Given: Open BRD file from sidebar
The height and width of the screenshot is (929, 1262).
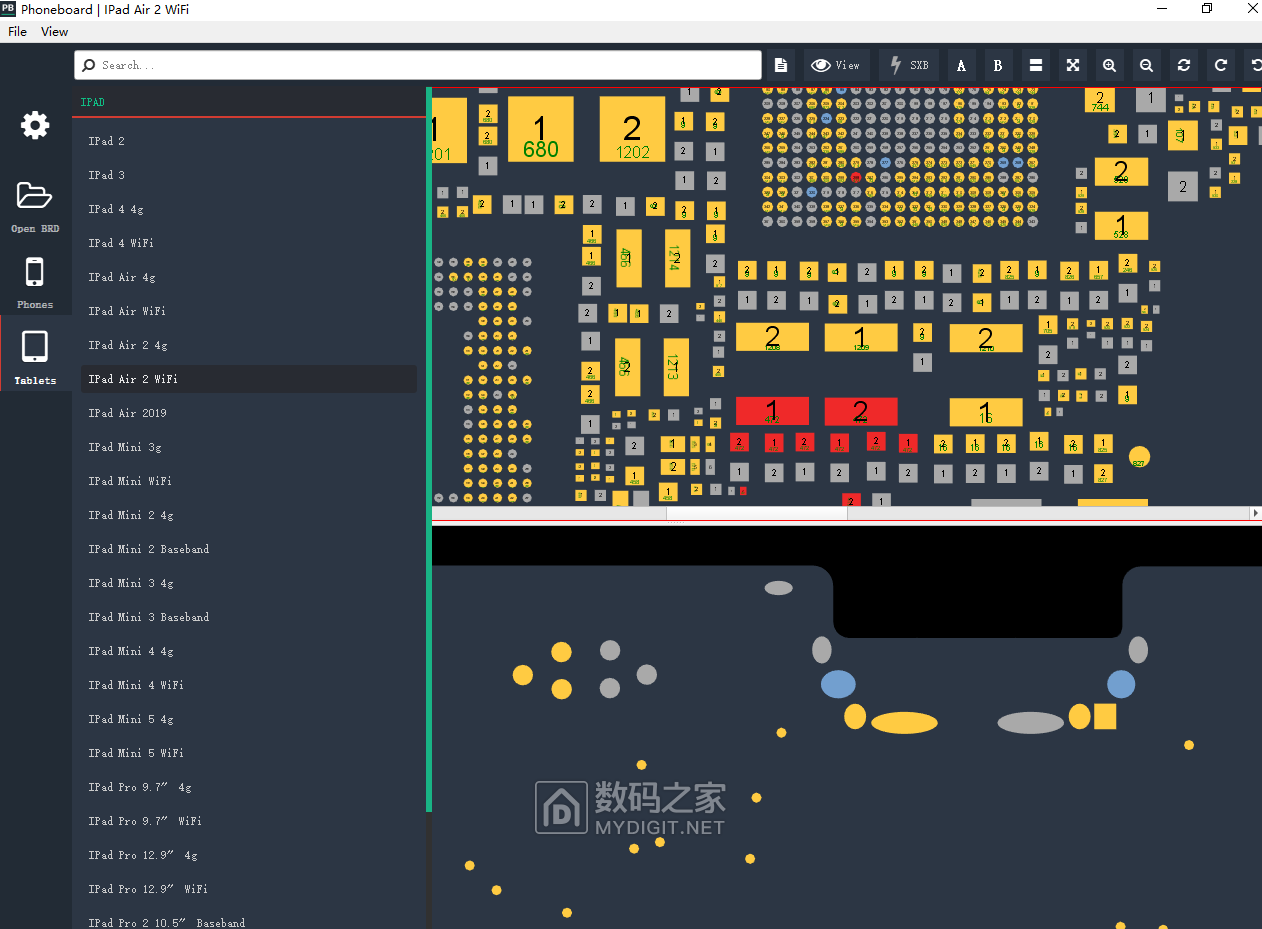Looking at the screenshot, I should pyautogui.click(x=35, y=207).
